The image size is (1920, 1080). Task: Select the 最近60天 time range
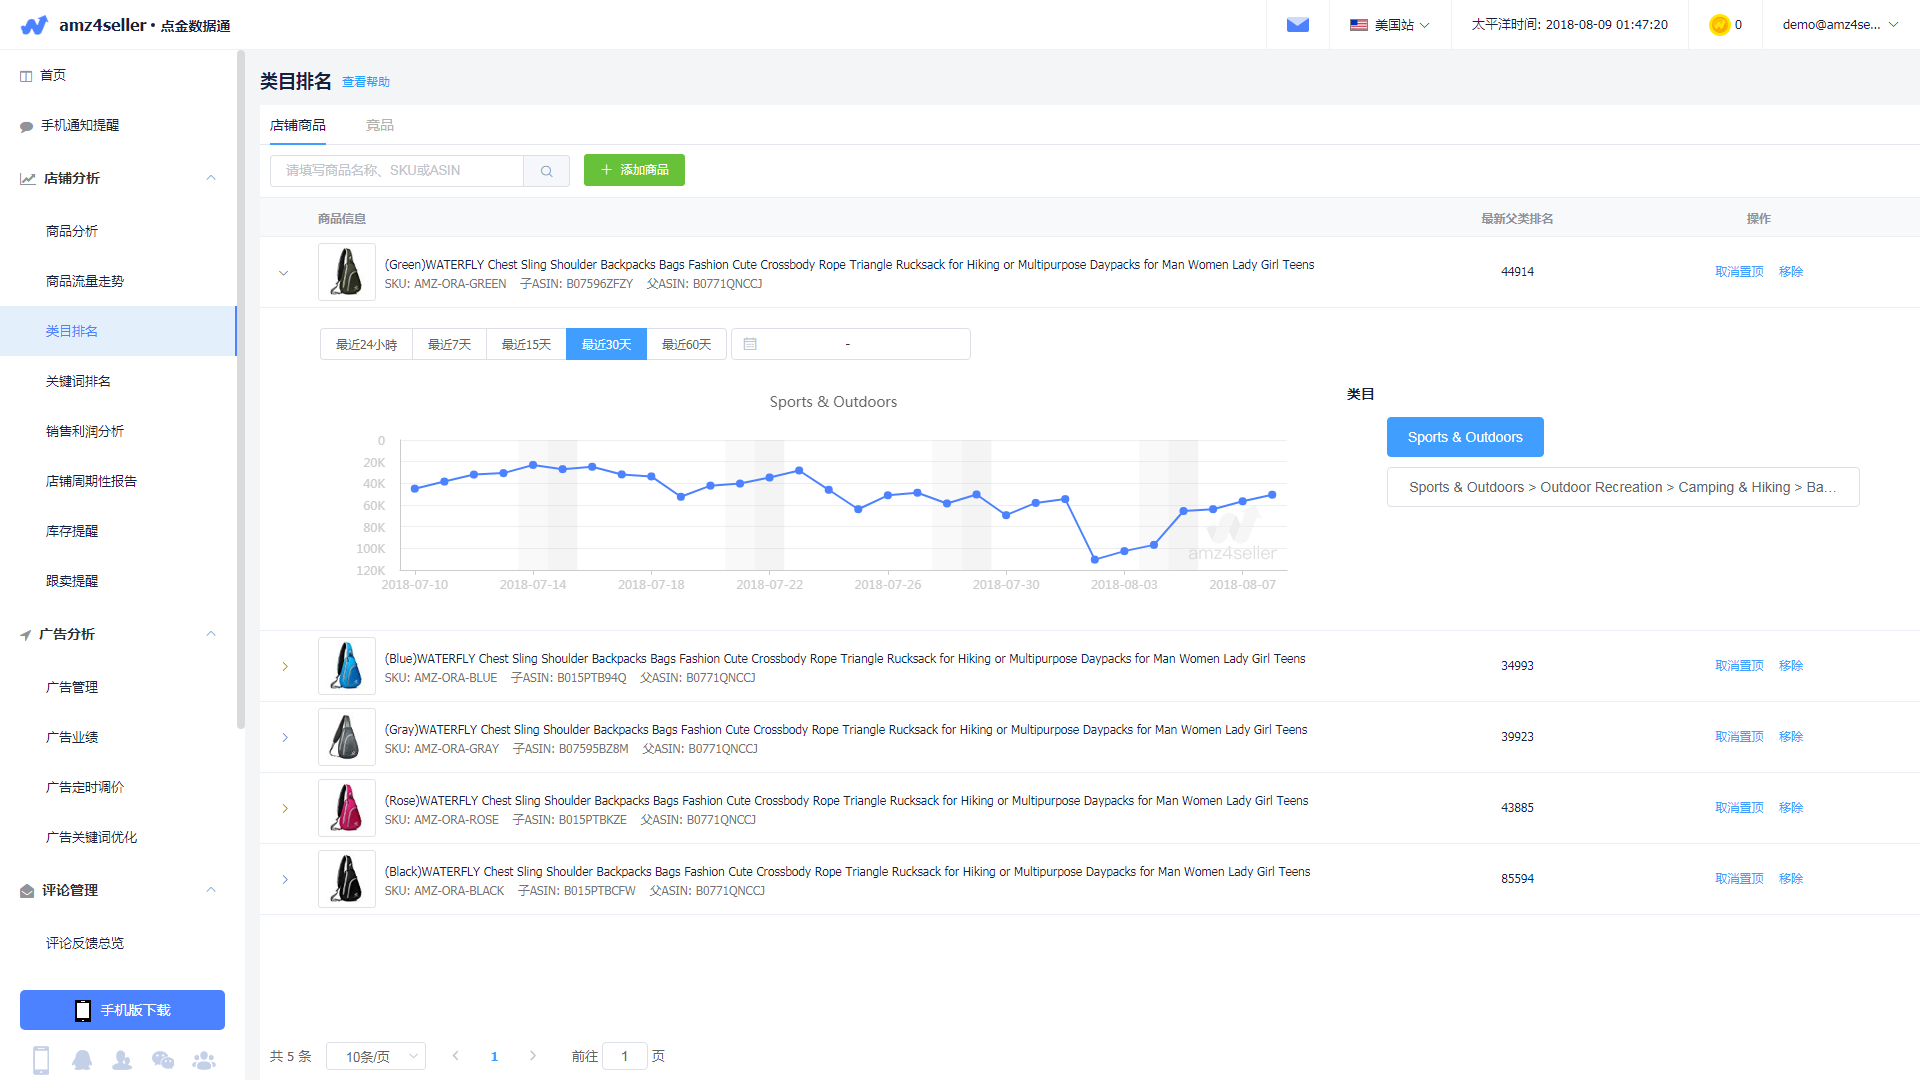pos(686,344)
